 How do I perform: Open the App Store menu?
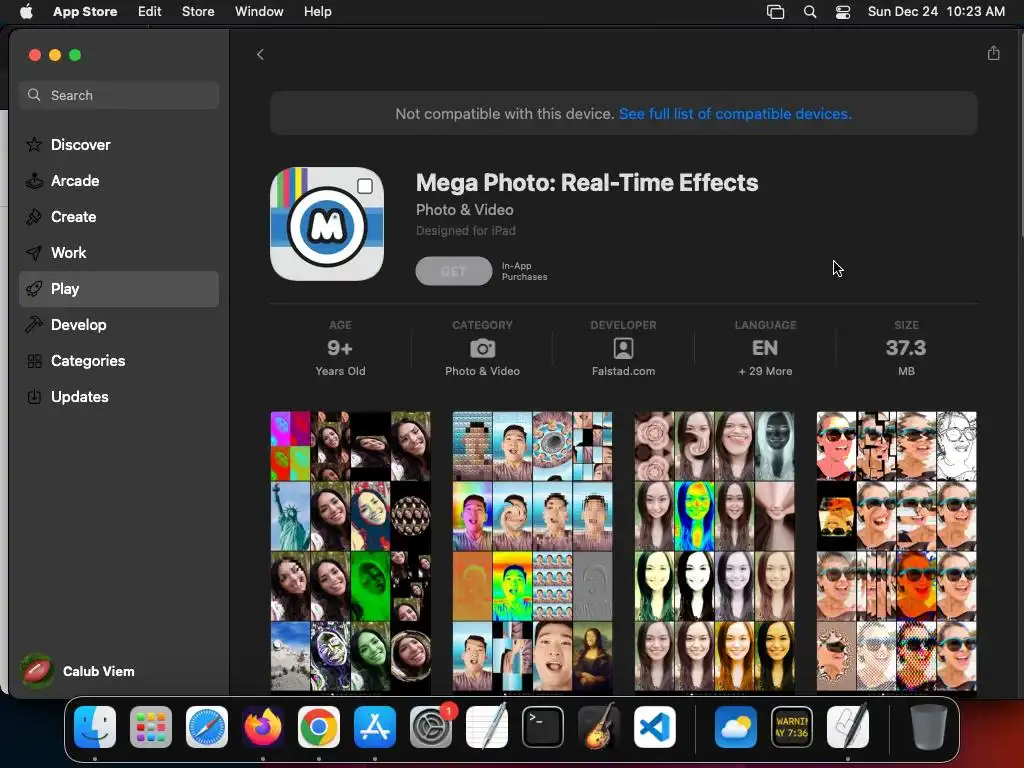coord(85,11)
